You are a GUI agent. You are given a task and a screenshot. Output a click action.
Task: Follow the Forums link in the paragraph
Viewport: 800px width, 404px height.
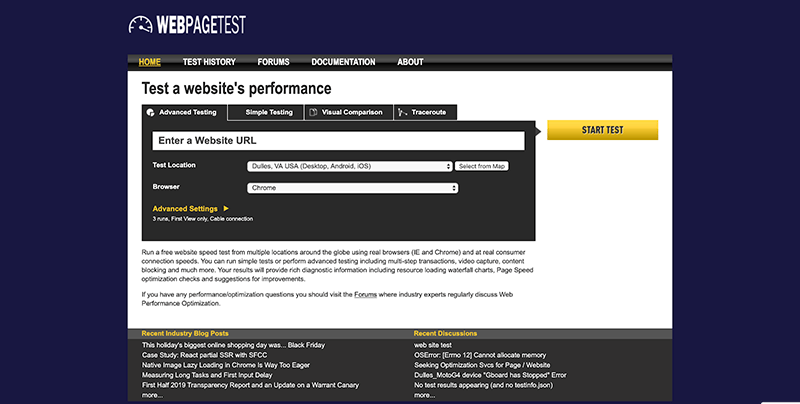[x=365, y=295]
